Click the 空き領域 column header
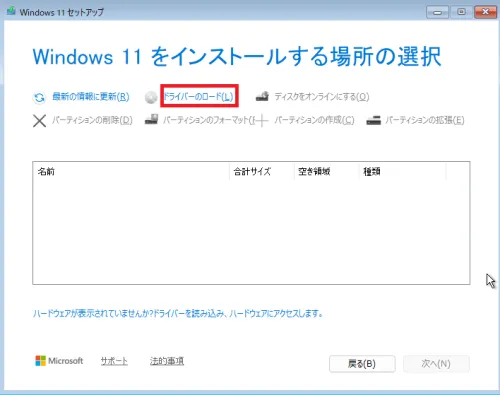This screenshot has height=395, width=500. (327, 172)
